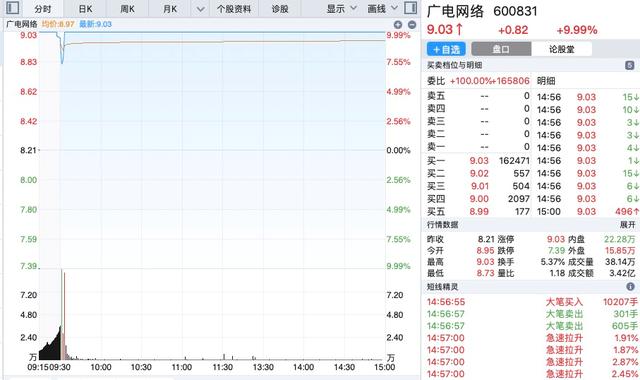Click the 跌停 value 7.39
The image size is (640, 380).
[x=556, y=250]
